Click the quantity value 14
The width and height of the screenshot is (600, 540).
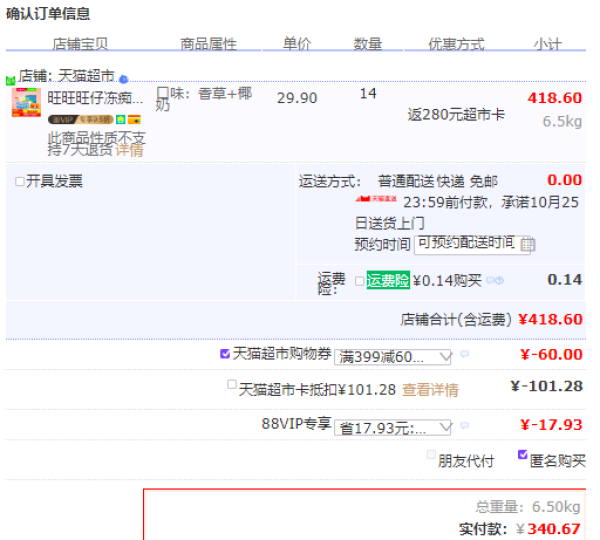coord(368,93)
